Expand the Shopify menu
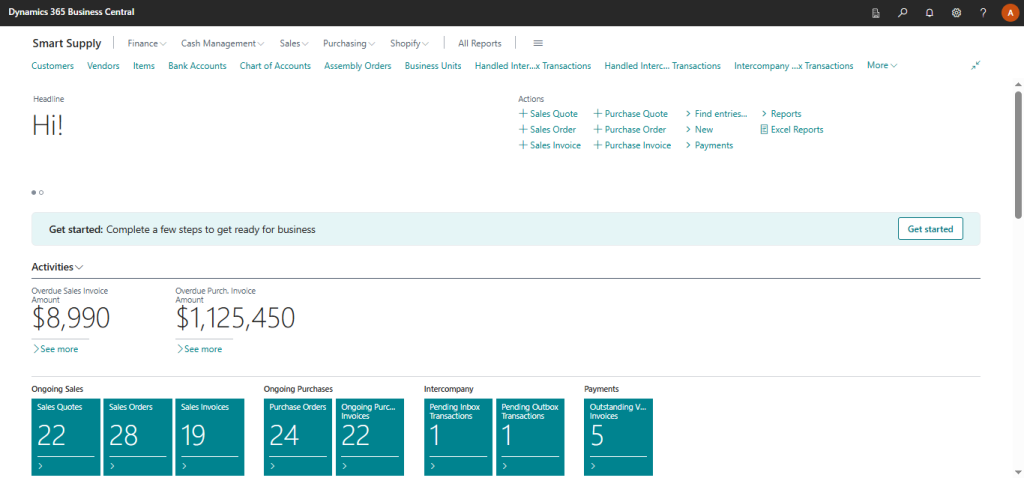Viewport: 1024px width, 478px height. (x=409, y=43)
